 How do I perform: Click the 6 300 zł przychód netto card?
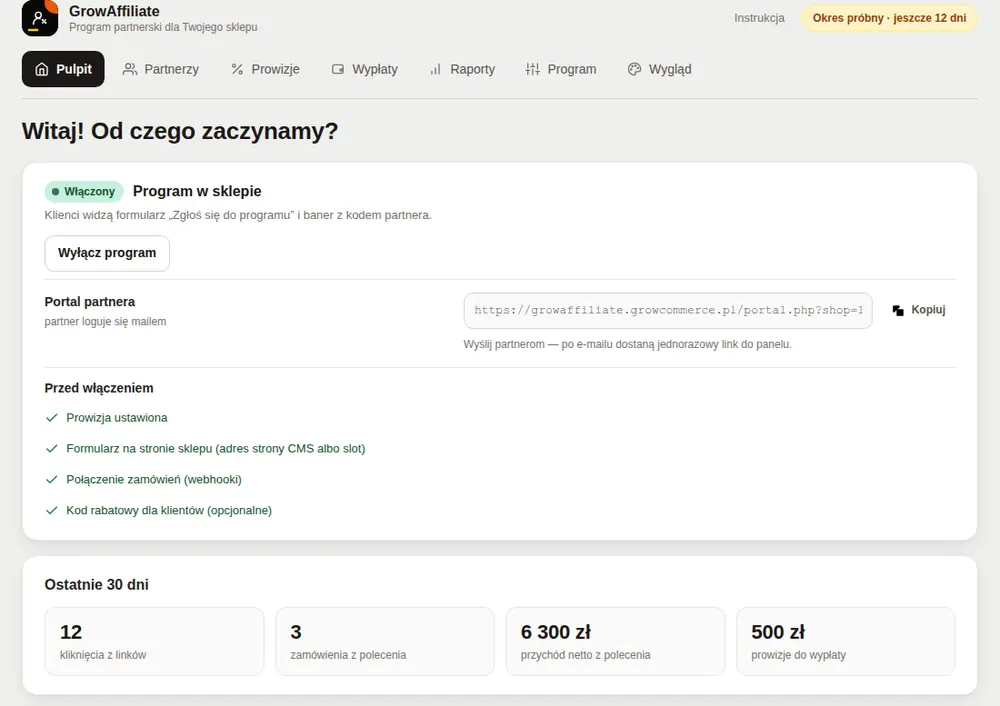[615, 642]
